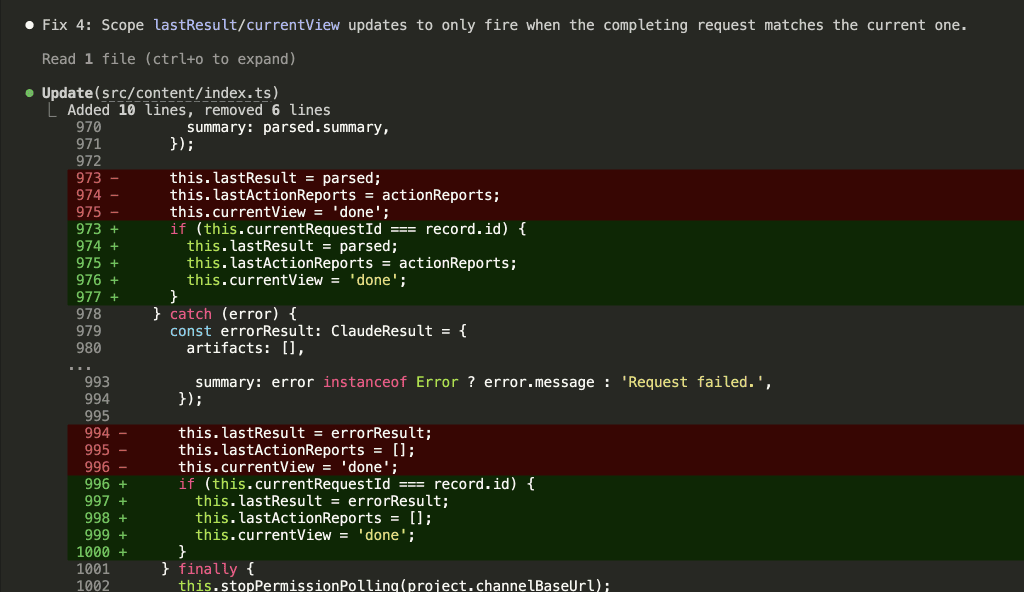Click the minus icon on removed line 973
Image resolution: width=1024 pixels, height=592 pixels.
[113, 177]
